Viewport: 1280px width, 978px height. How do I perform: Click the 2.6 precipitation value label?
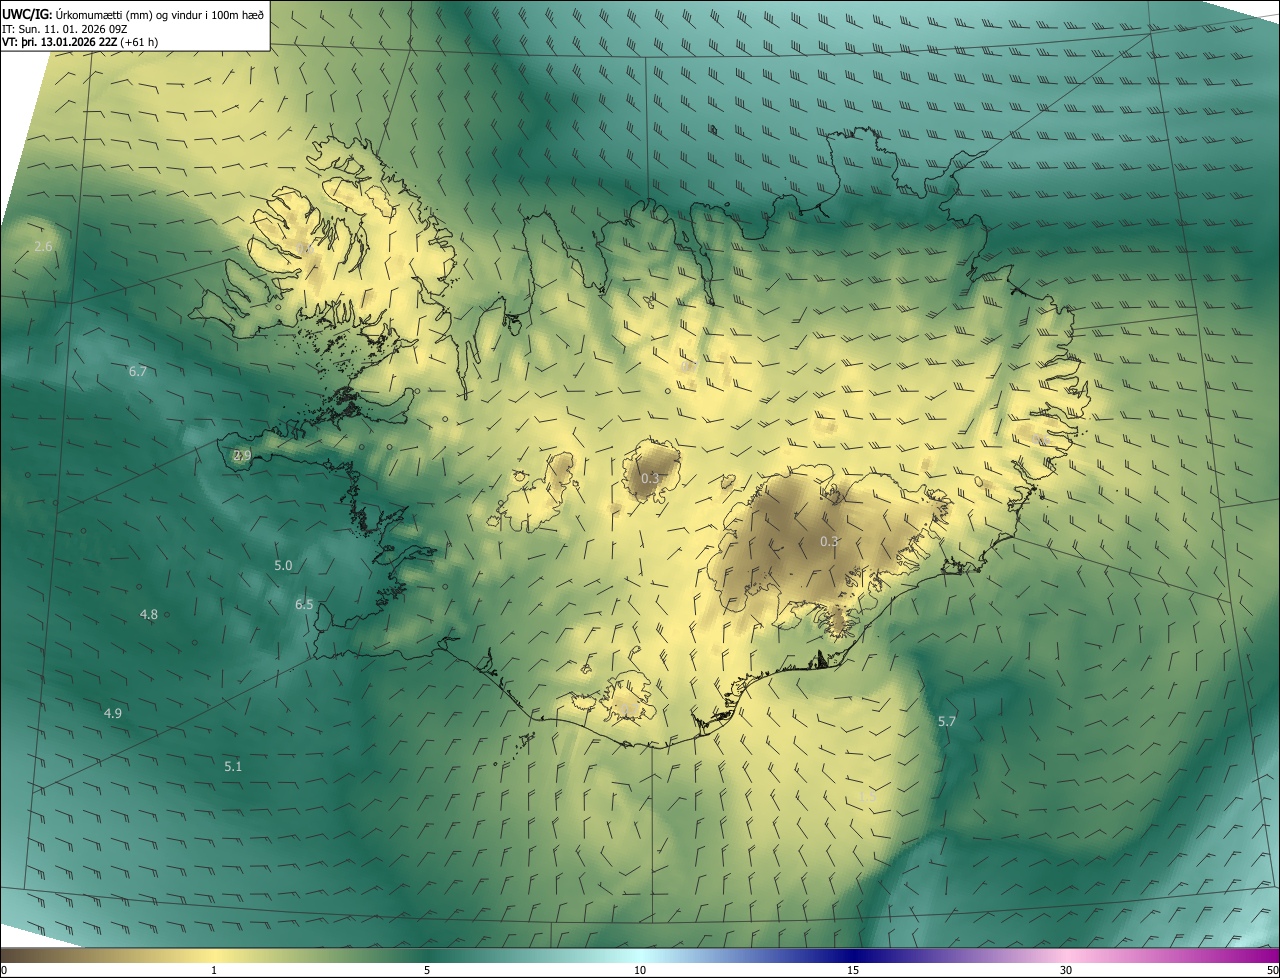[43, 246]
